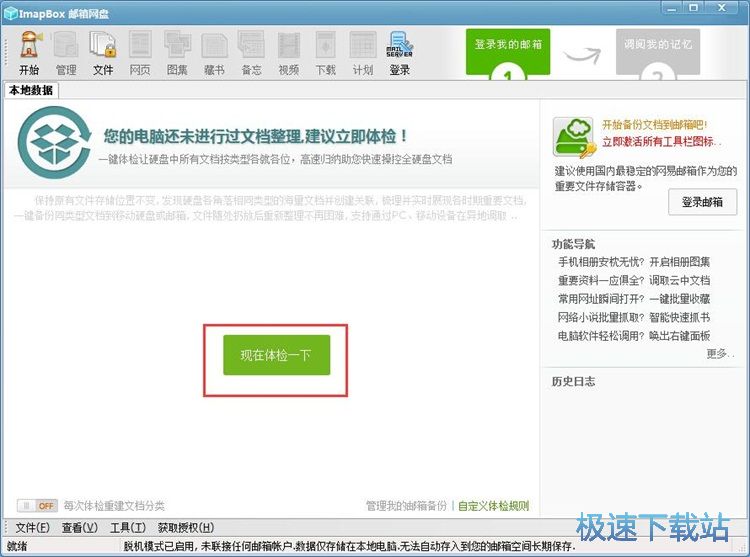This screenshot has height=557, width=750.
Task: Click the 智能快速抓书 navigation link
Action: (x=680, y=317)
